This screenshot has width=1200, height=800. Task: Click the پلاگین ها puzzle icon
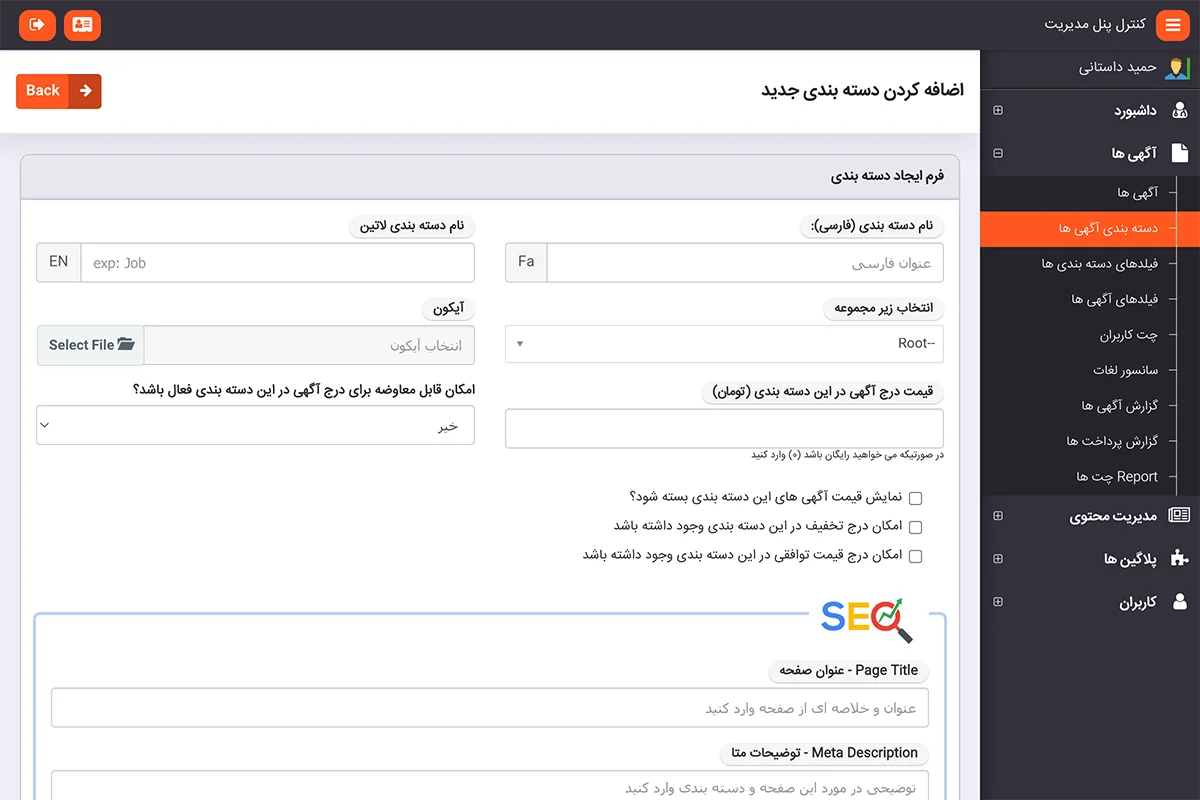click(x=1180, y=559)
